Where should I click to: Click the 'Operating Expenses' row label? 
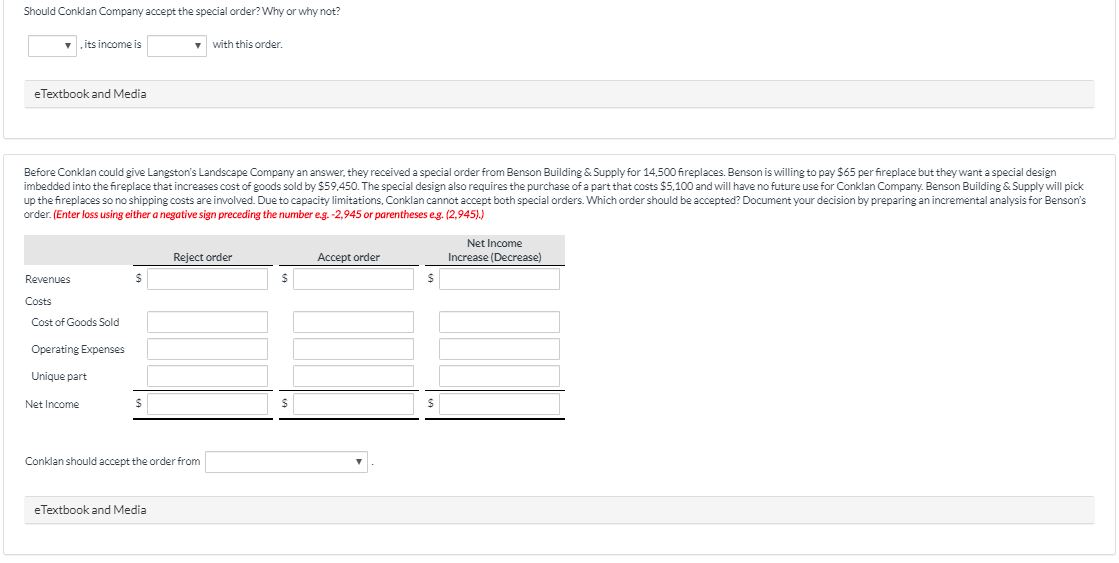click(x=78, y=350)
